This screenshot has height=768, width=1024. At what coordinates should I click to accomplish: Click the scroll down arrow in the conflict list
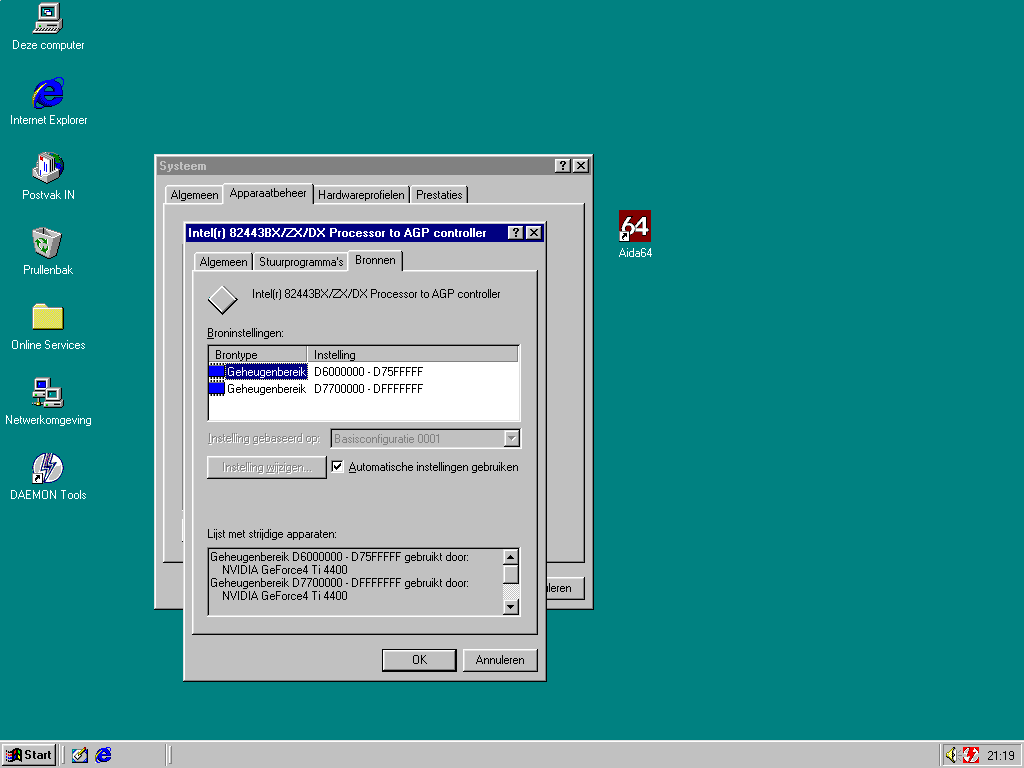[511, 607]
